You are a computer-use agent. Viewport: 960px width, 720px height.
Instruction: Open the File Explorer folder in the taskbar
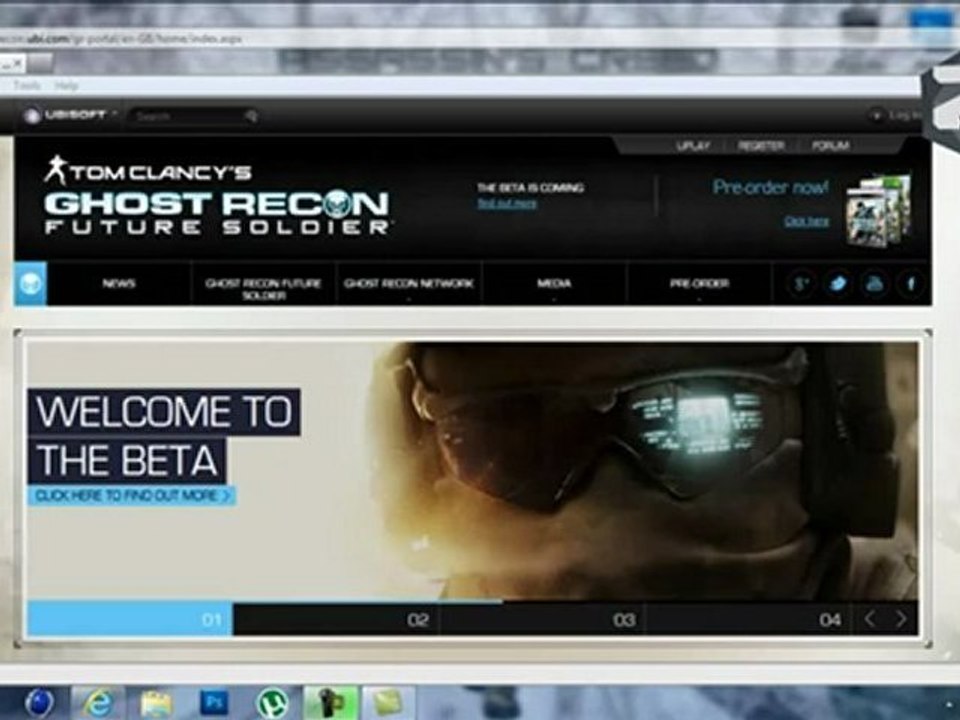pos(156,703)
